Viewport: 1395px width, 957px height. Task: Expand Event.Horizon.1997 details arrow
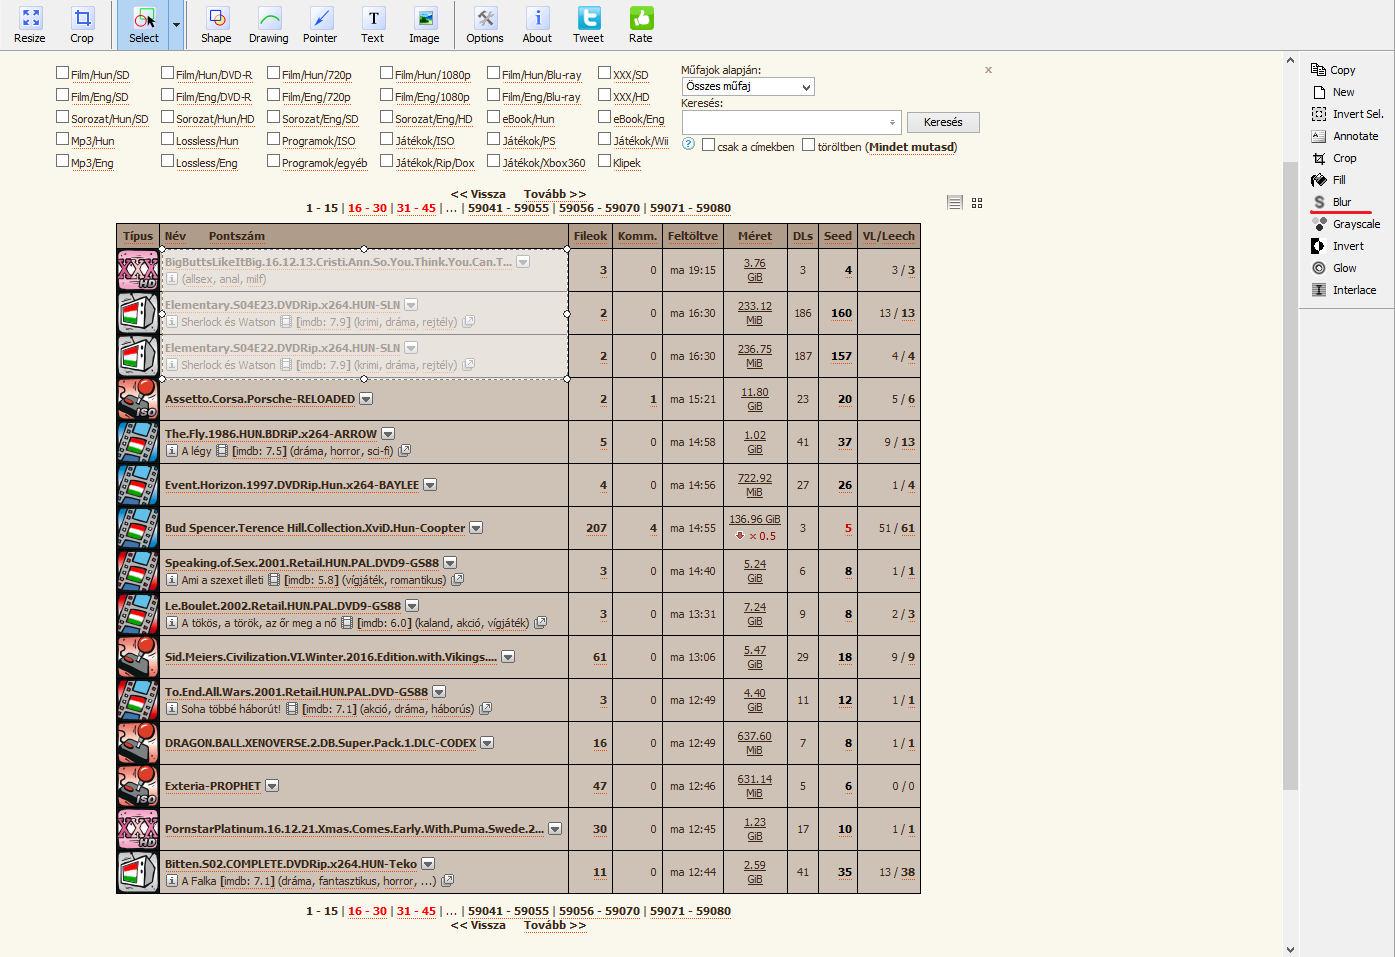pyautogui.click(x=430, y=485)
